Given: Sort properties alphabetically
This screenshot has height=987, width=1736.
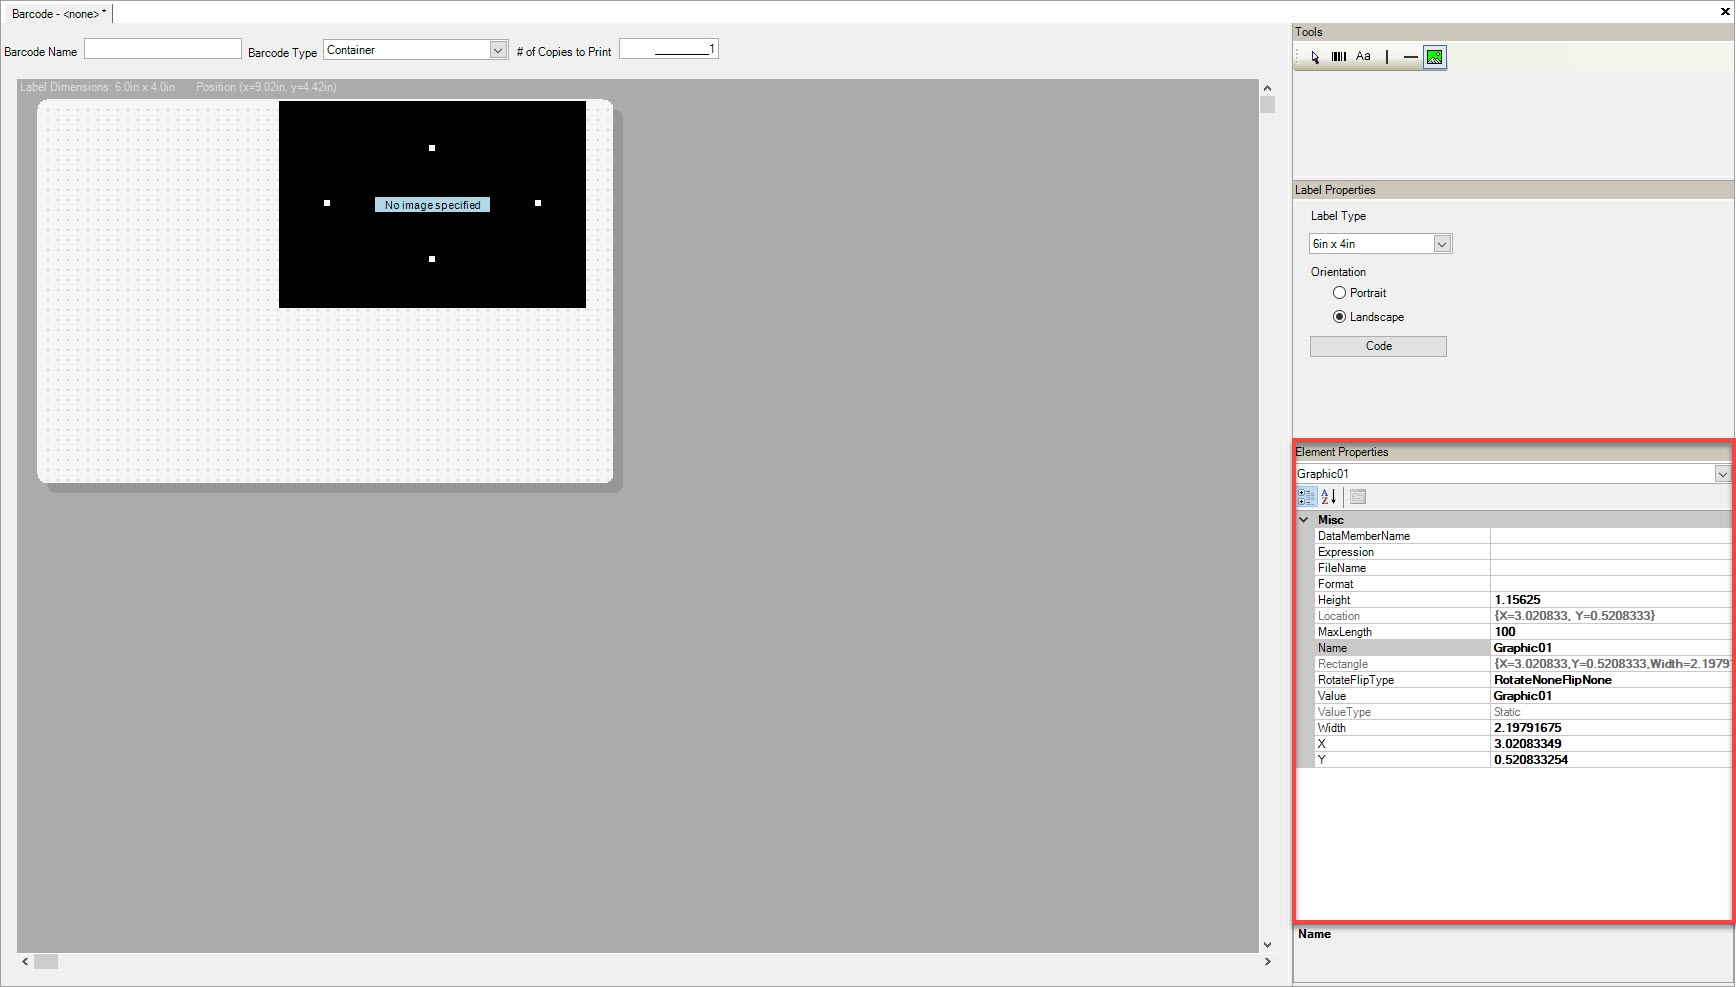Looking at the screenshot, I should [1329, 497].
